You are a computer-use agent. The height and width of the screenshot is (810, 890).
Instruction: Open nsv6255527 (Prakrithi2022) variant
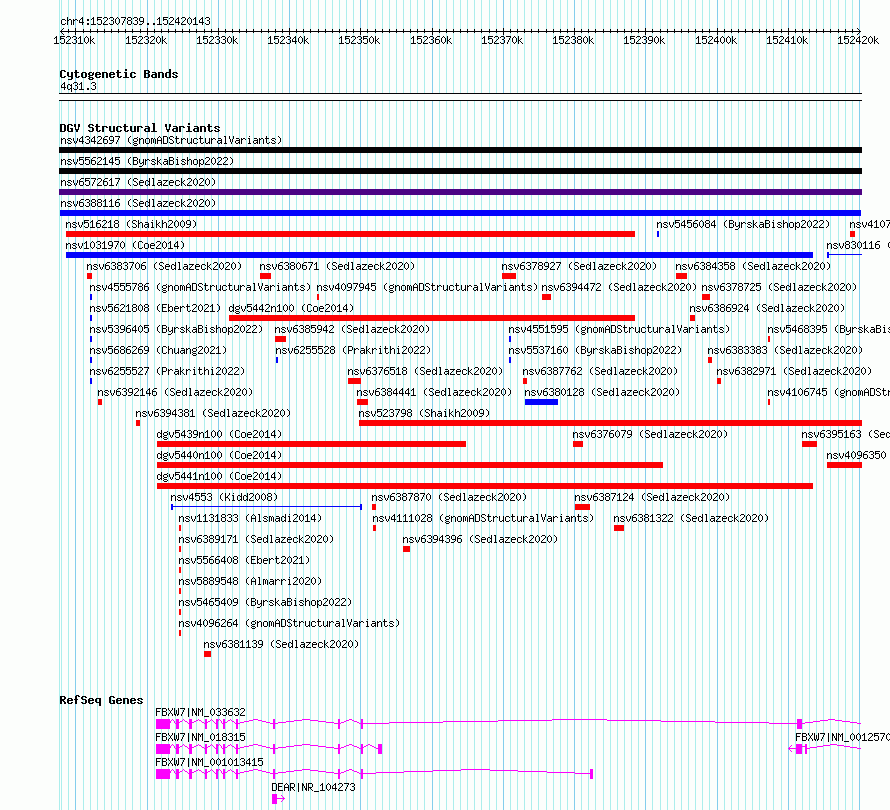tap(167, 371)
